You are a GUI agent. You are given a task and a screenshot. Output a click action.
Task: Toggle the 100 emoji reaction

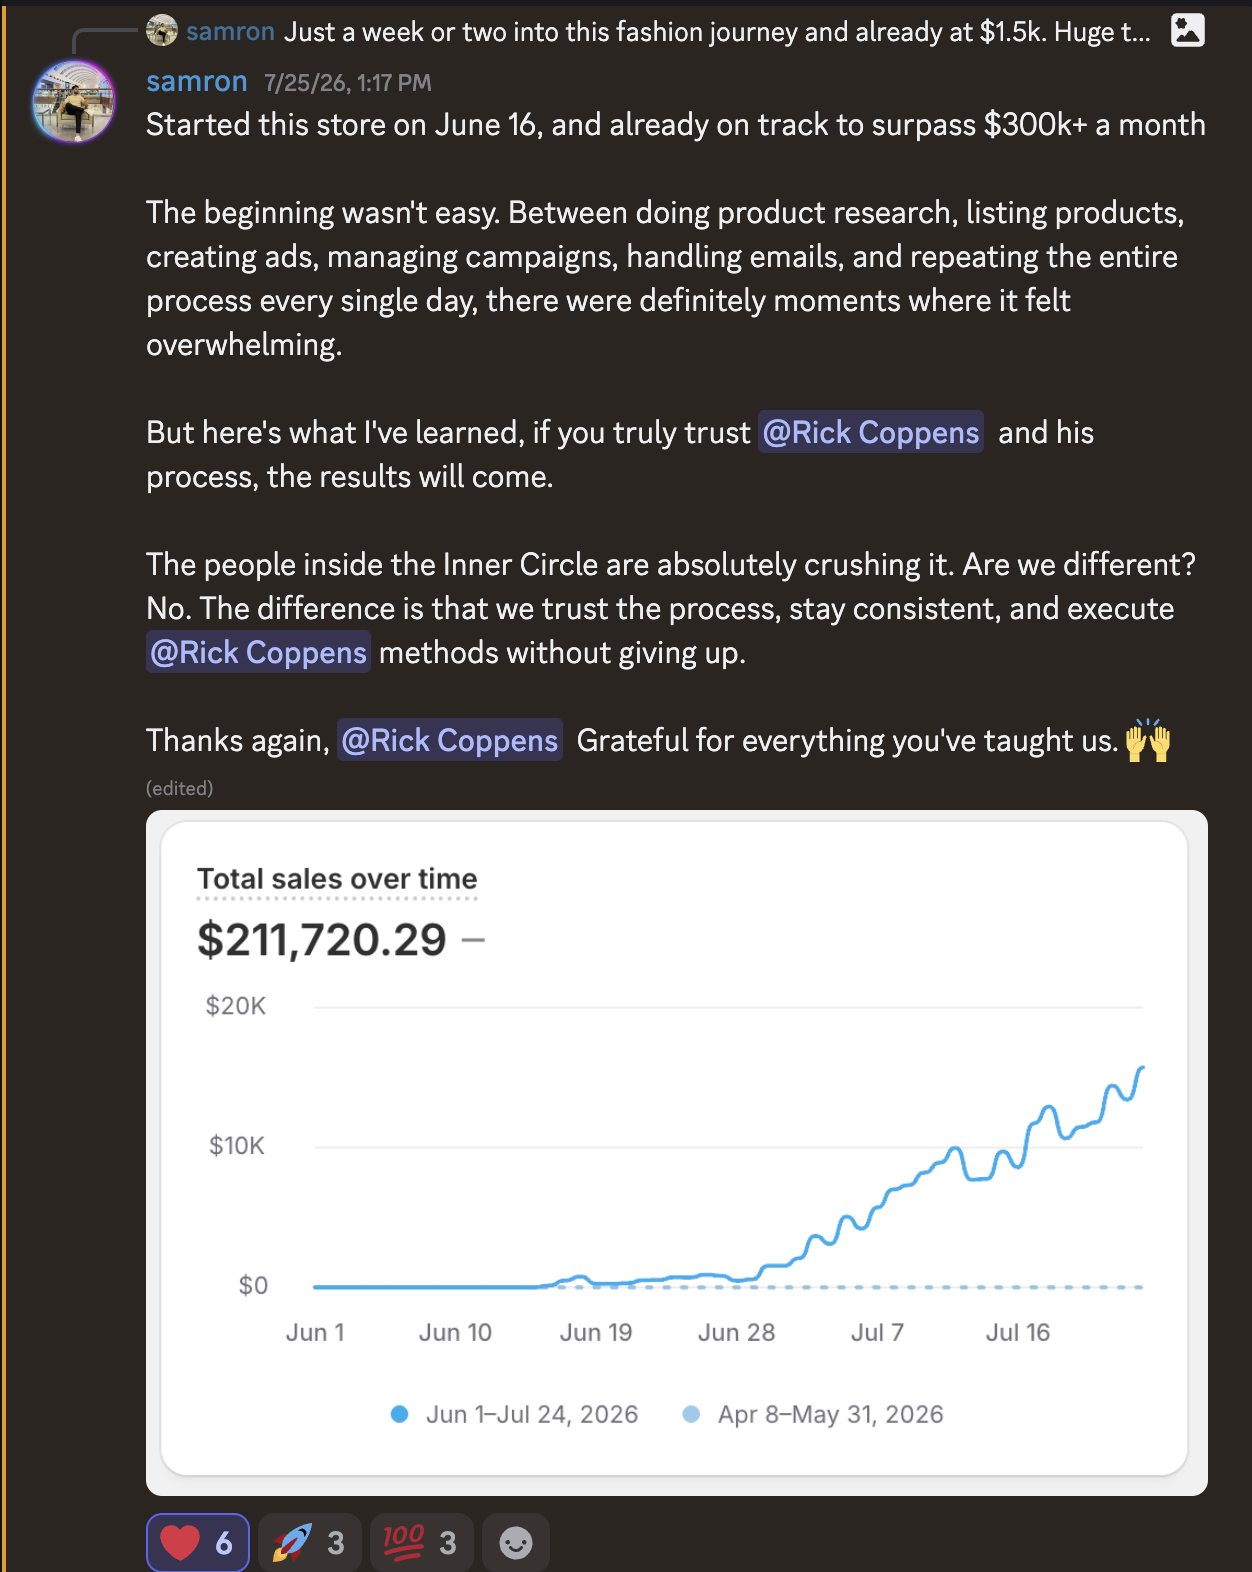(x=421, y=1542)
